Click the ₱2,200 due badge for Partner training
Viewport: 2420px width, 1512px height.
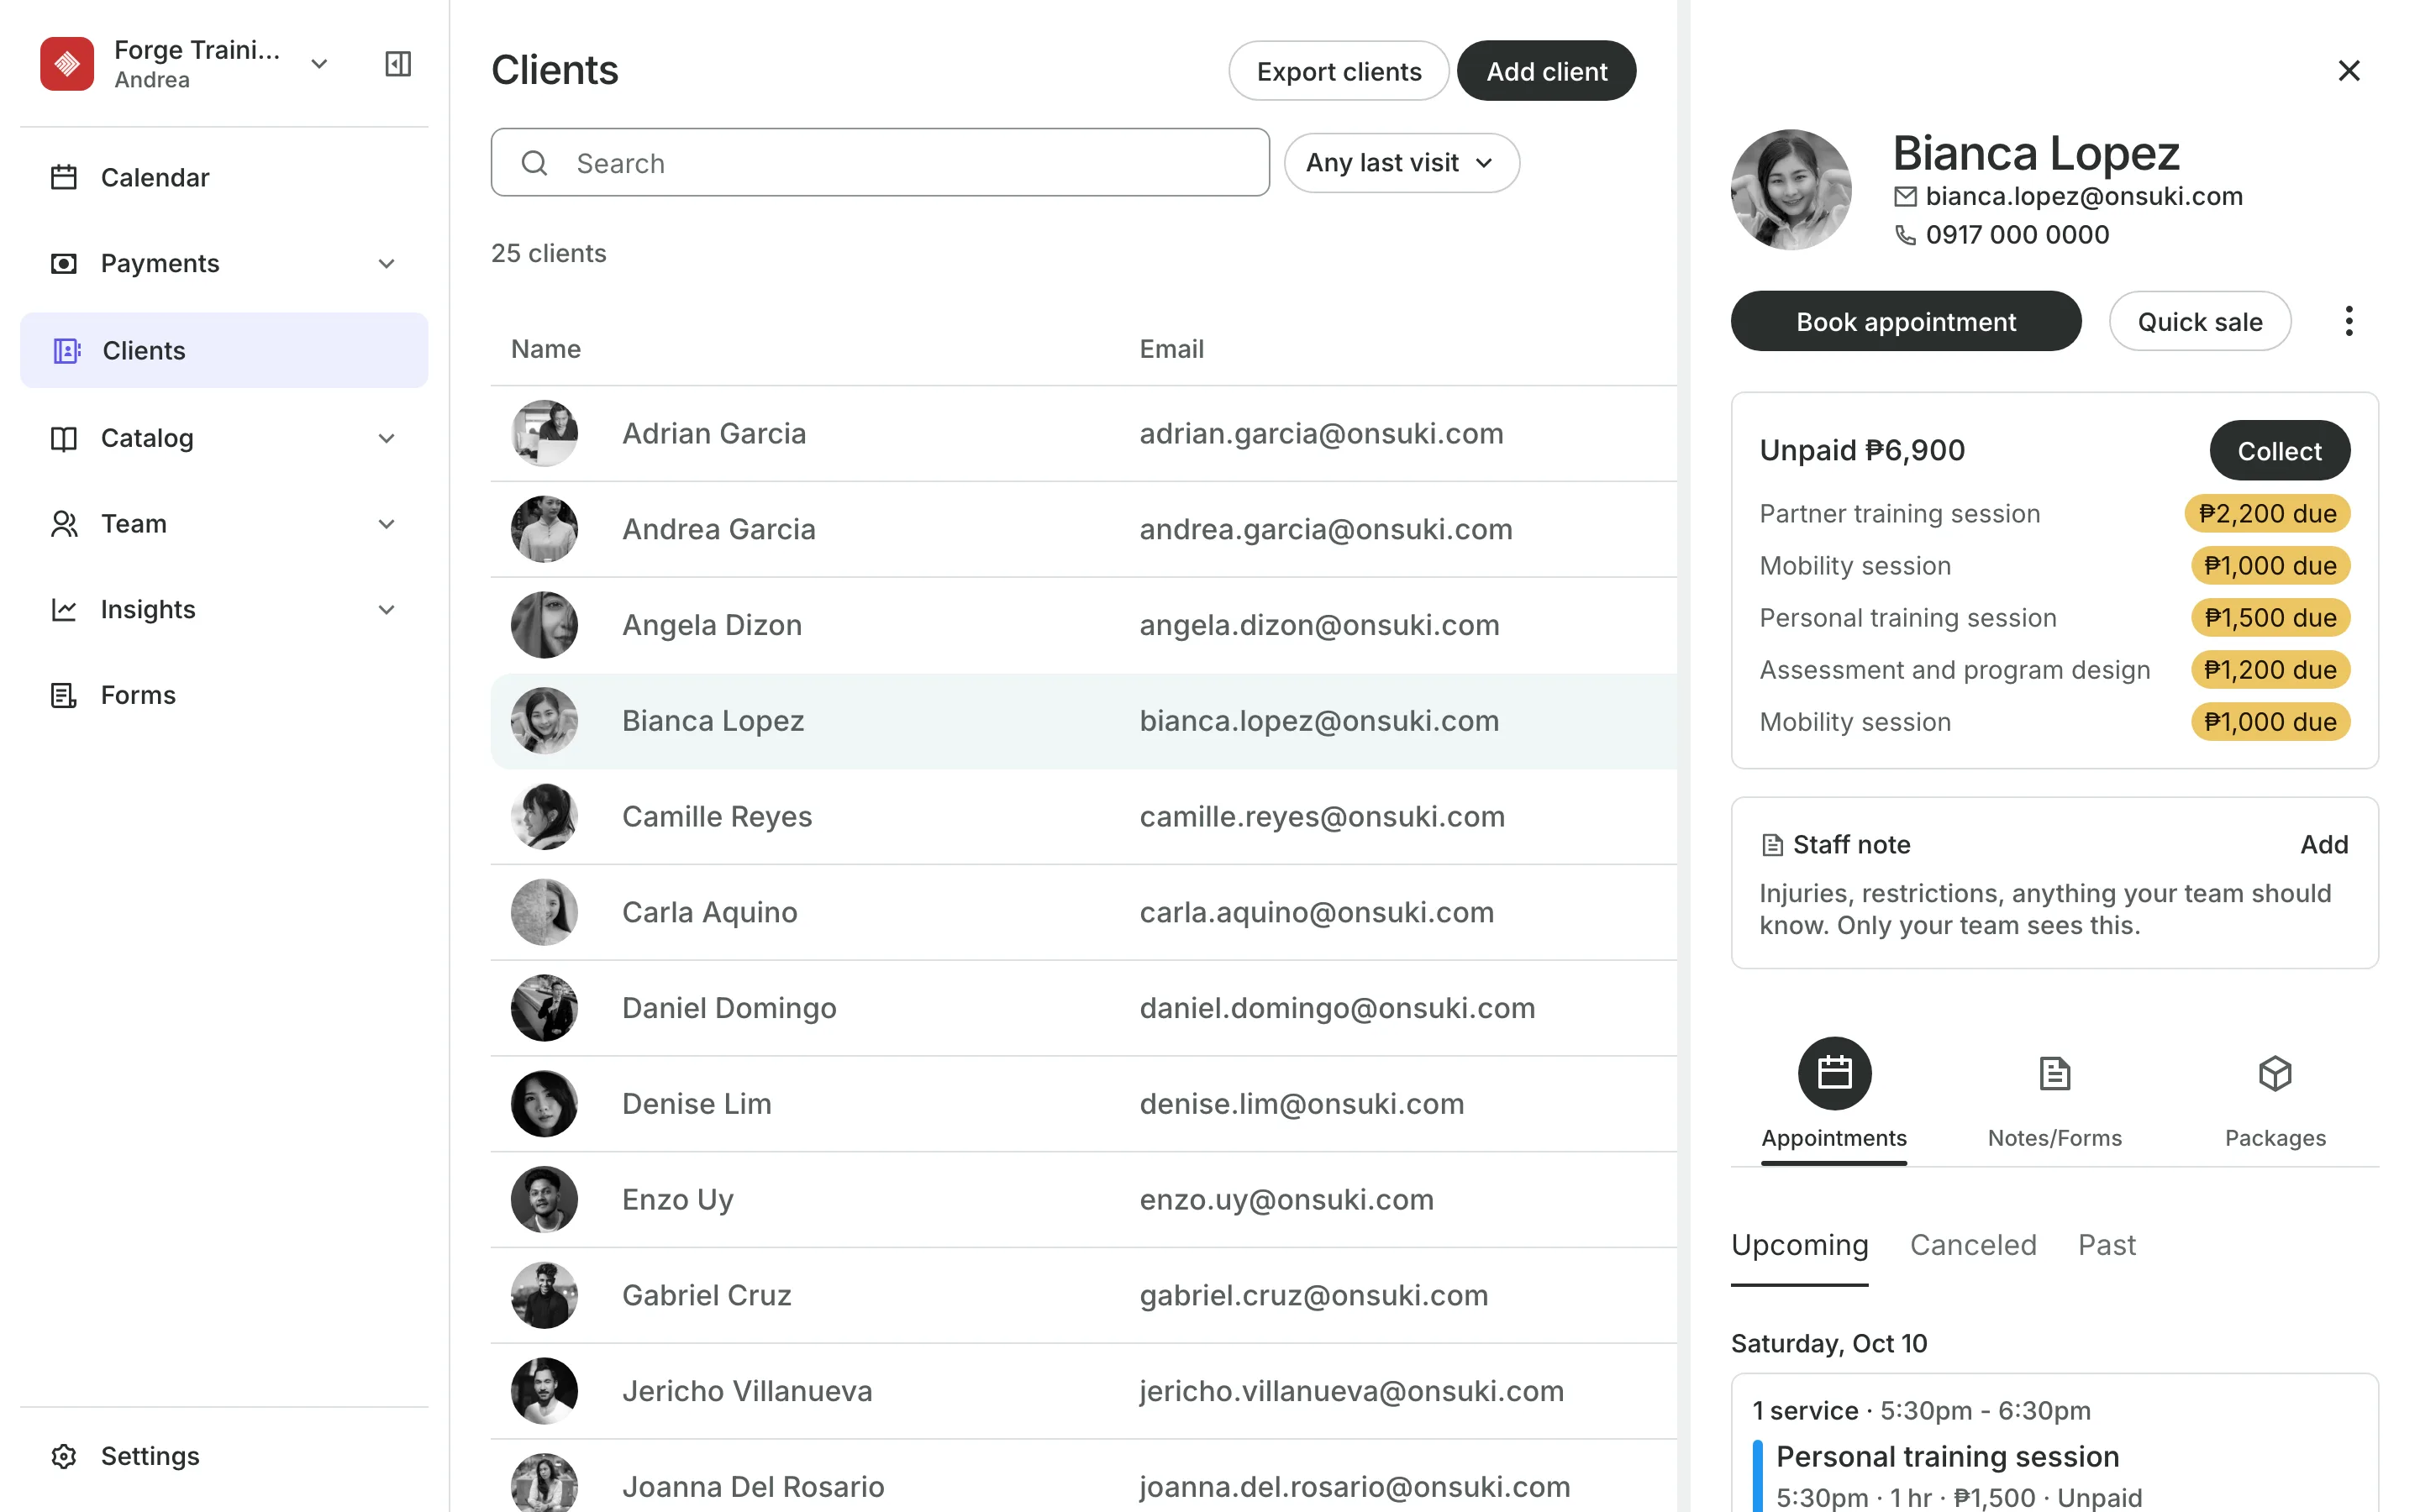click(x=2267, y=514)
